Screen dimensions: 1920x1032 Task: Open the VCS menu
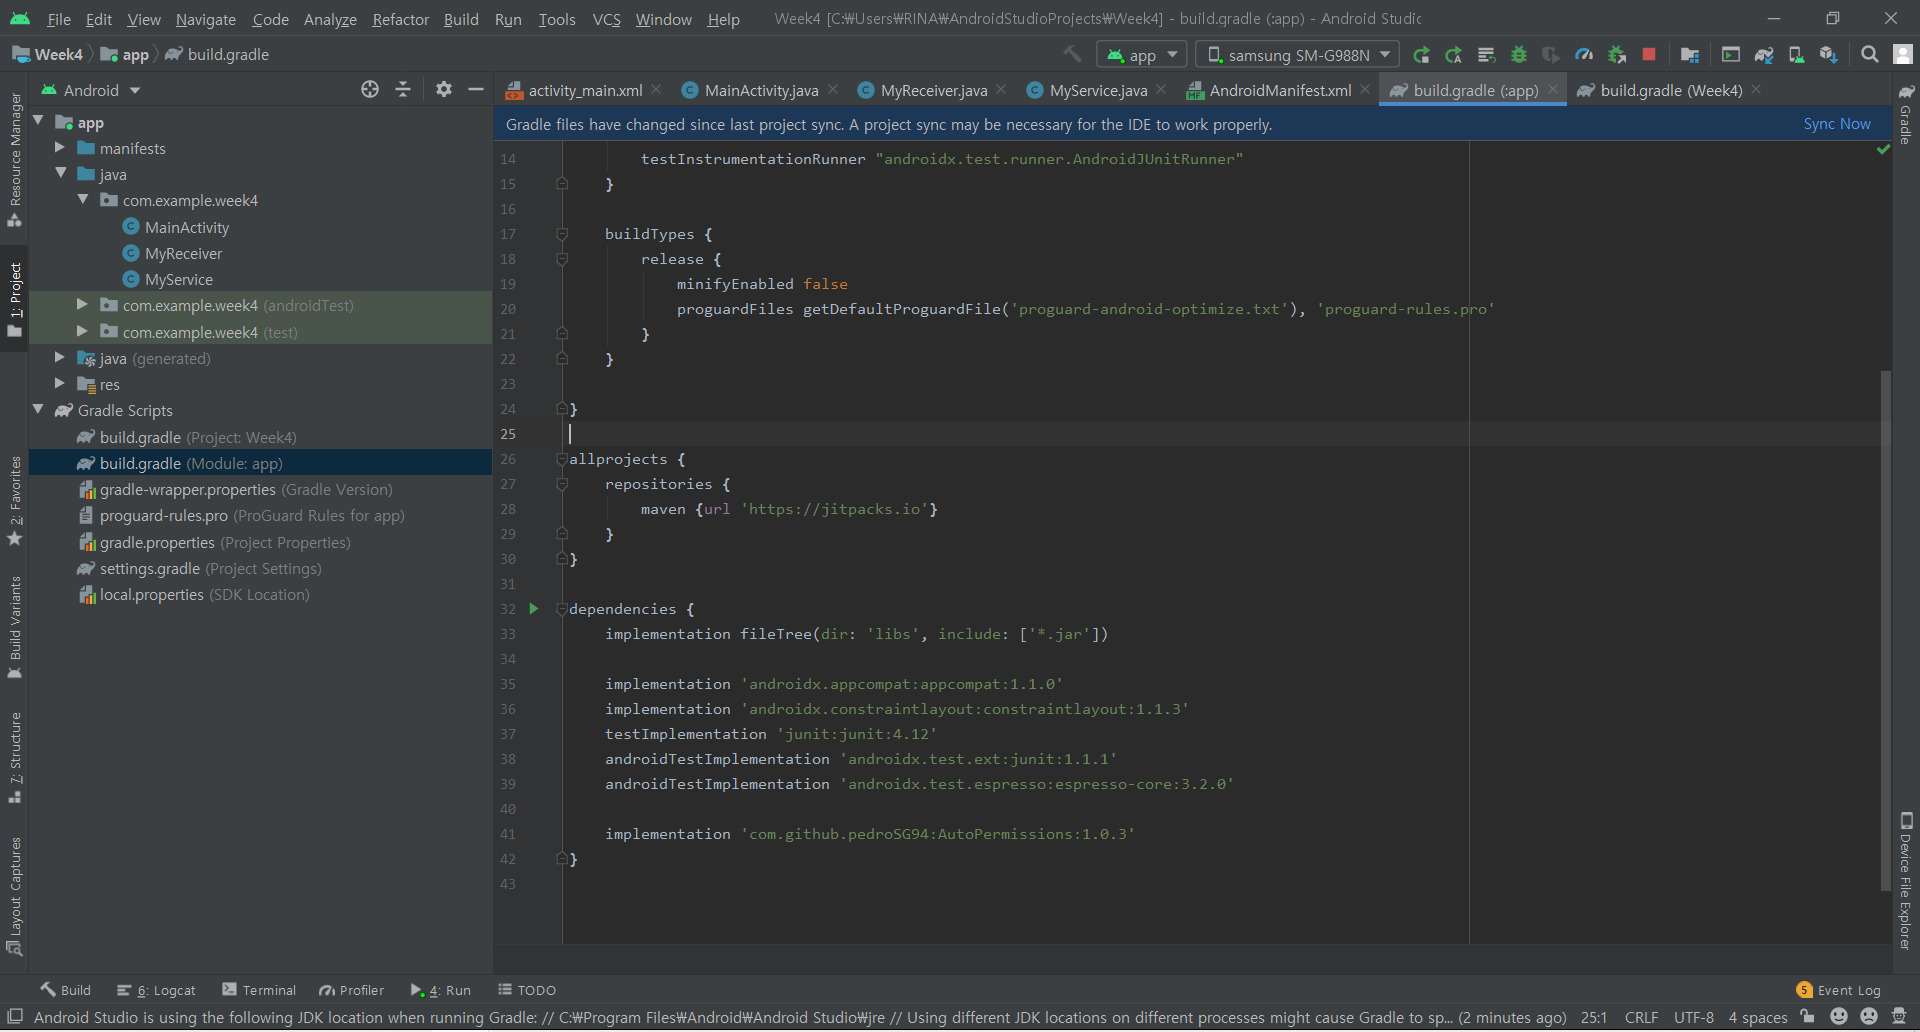click(606, 19)
